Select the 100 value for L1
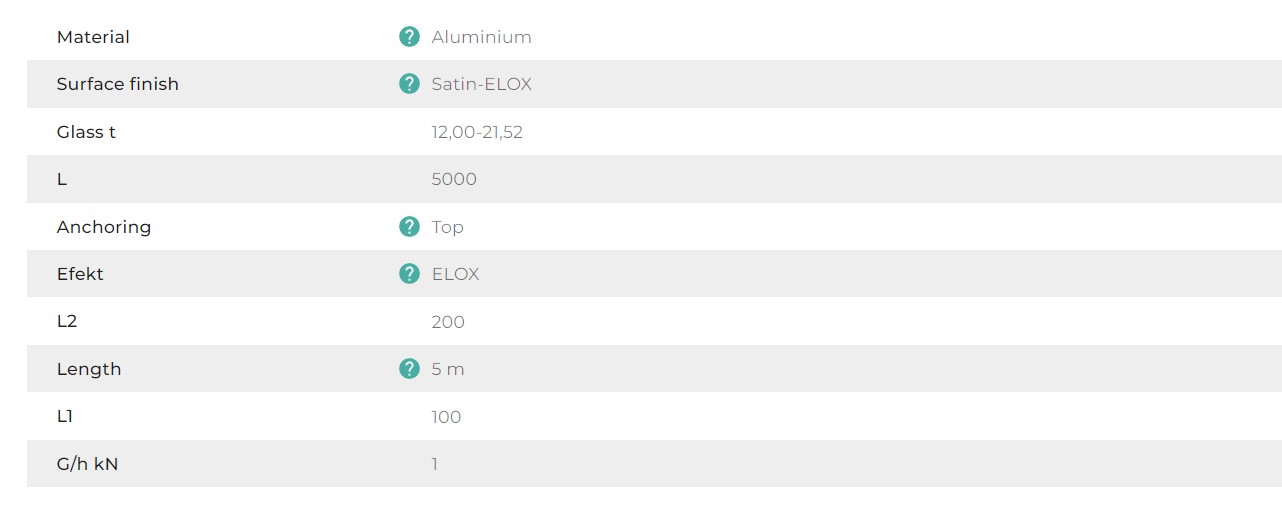The image size is (1282, 510). tap(447, 417)
